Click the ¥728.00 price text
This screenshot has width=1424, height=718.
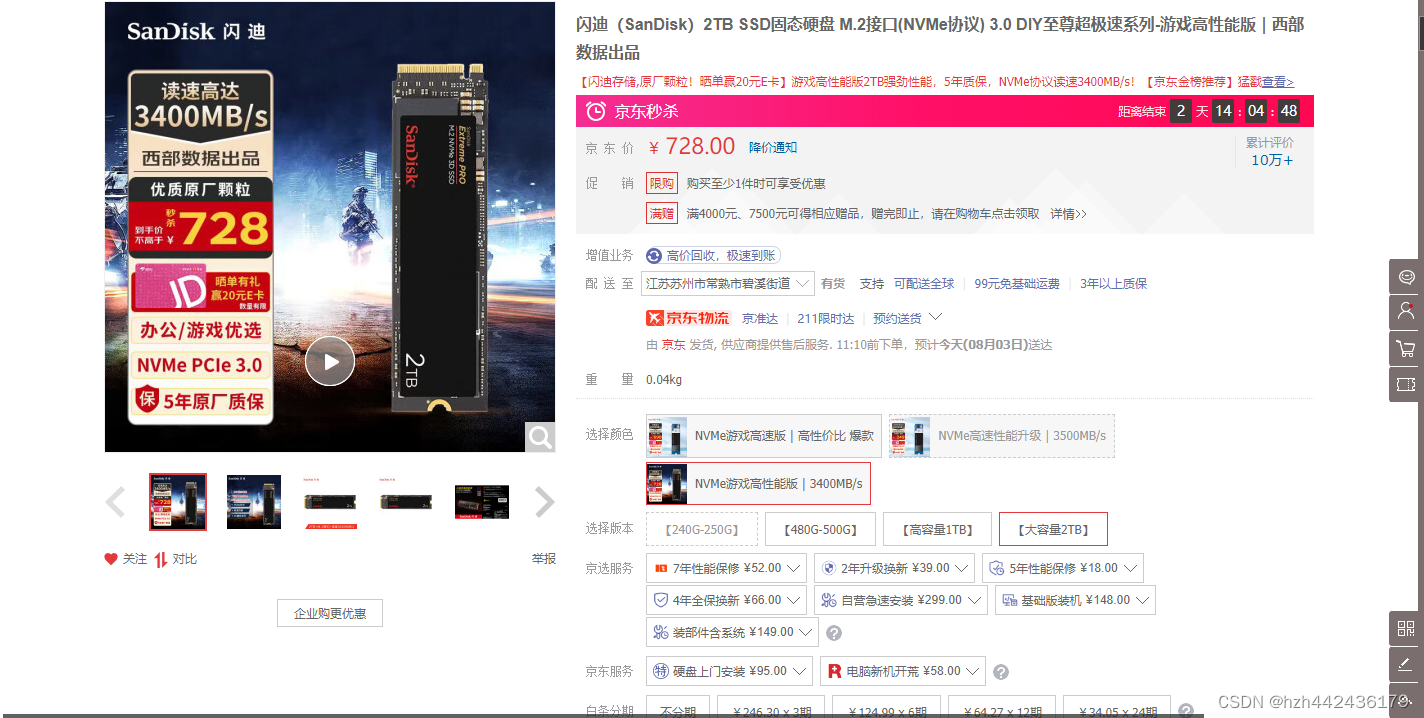[x=692, y=147]
